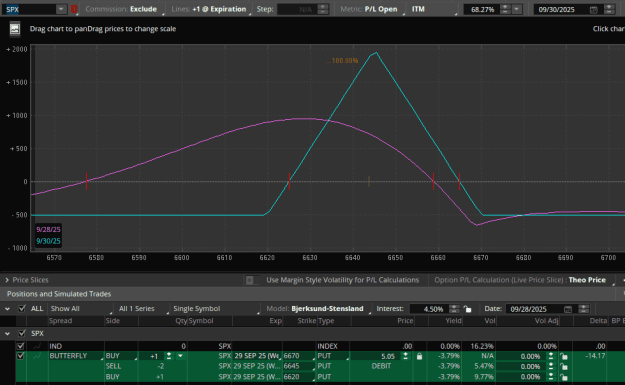
Task: Enable Use Margin Style Volatility checkbox
Action: point(250,280)
